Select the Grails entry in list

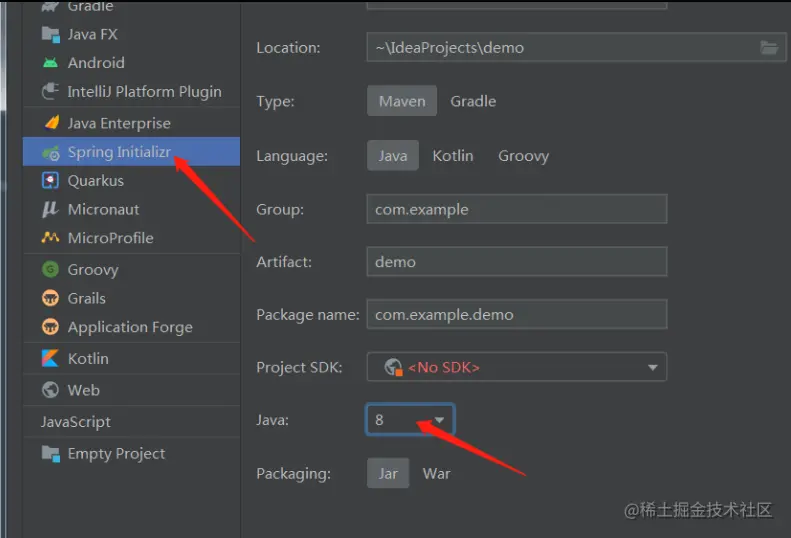(x=131, y=298)
